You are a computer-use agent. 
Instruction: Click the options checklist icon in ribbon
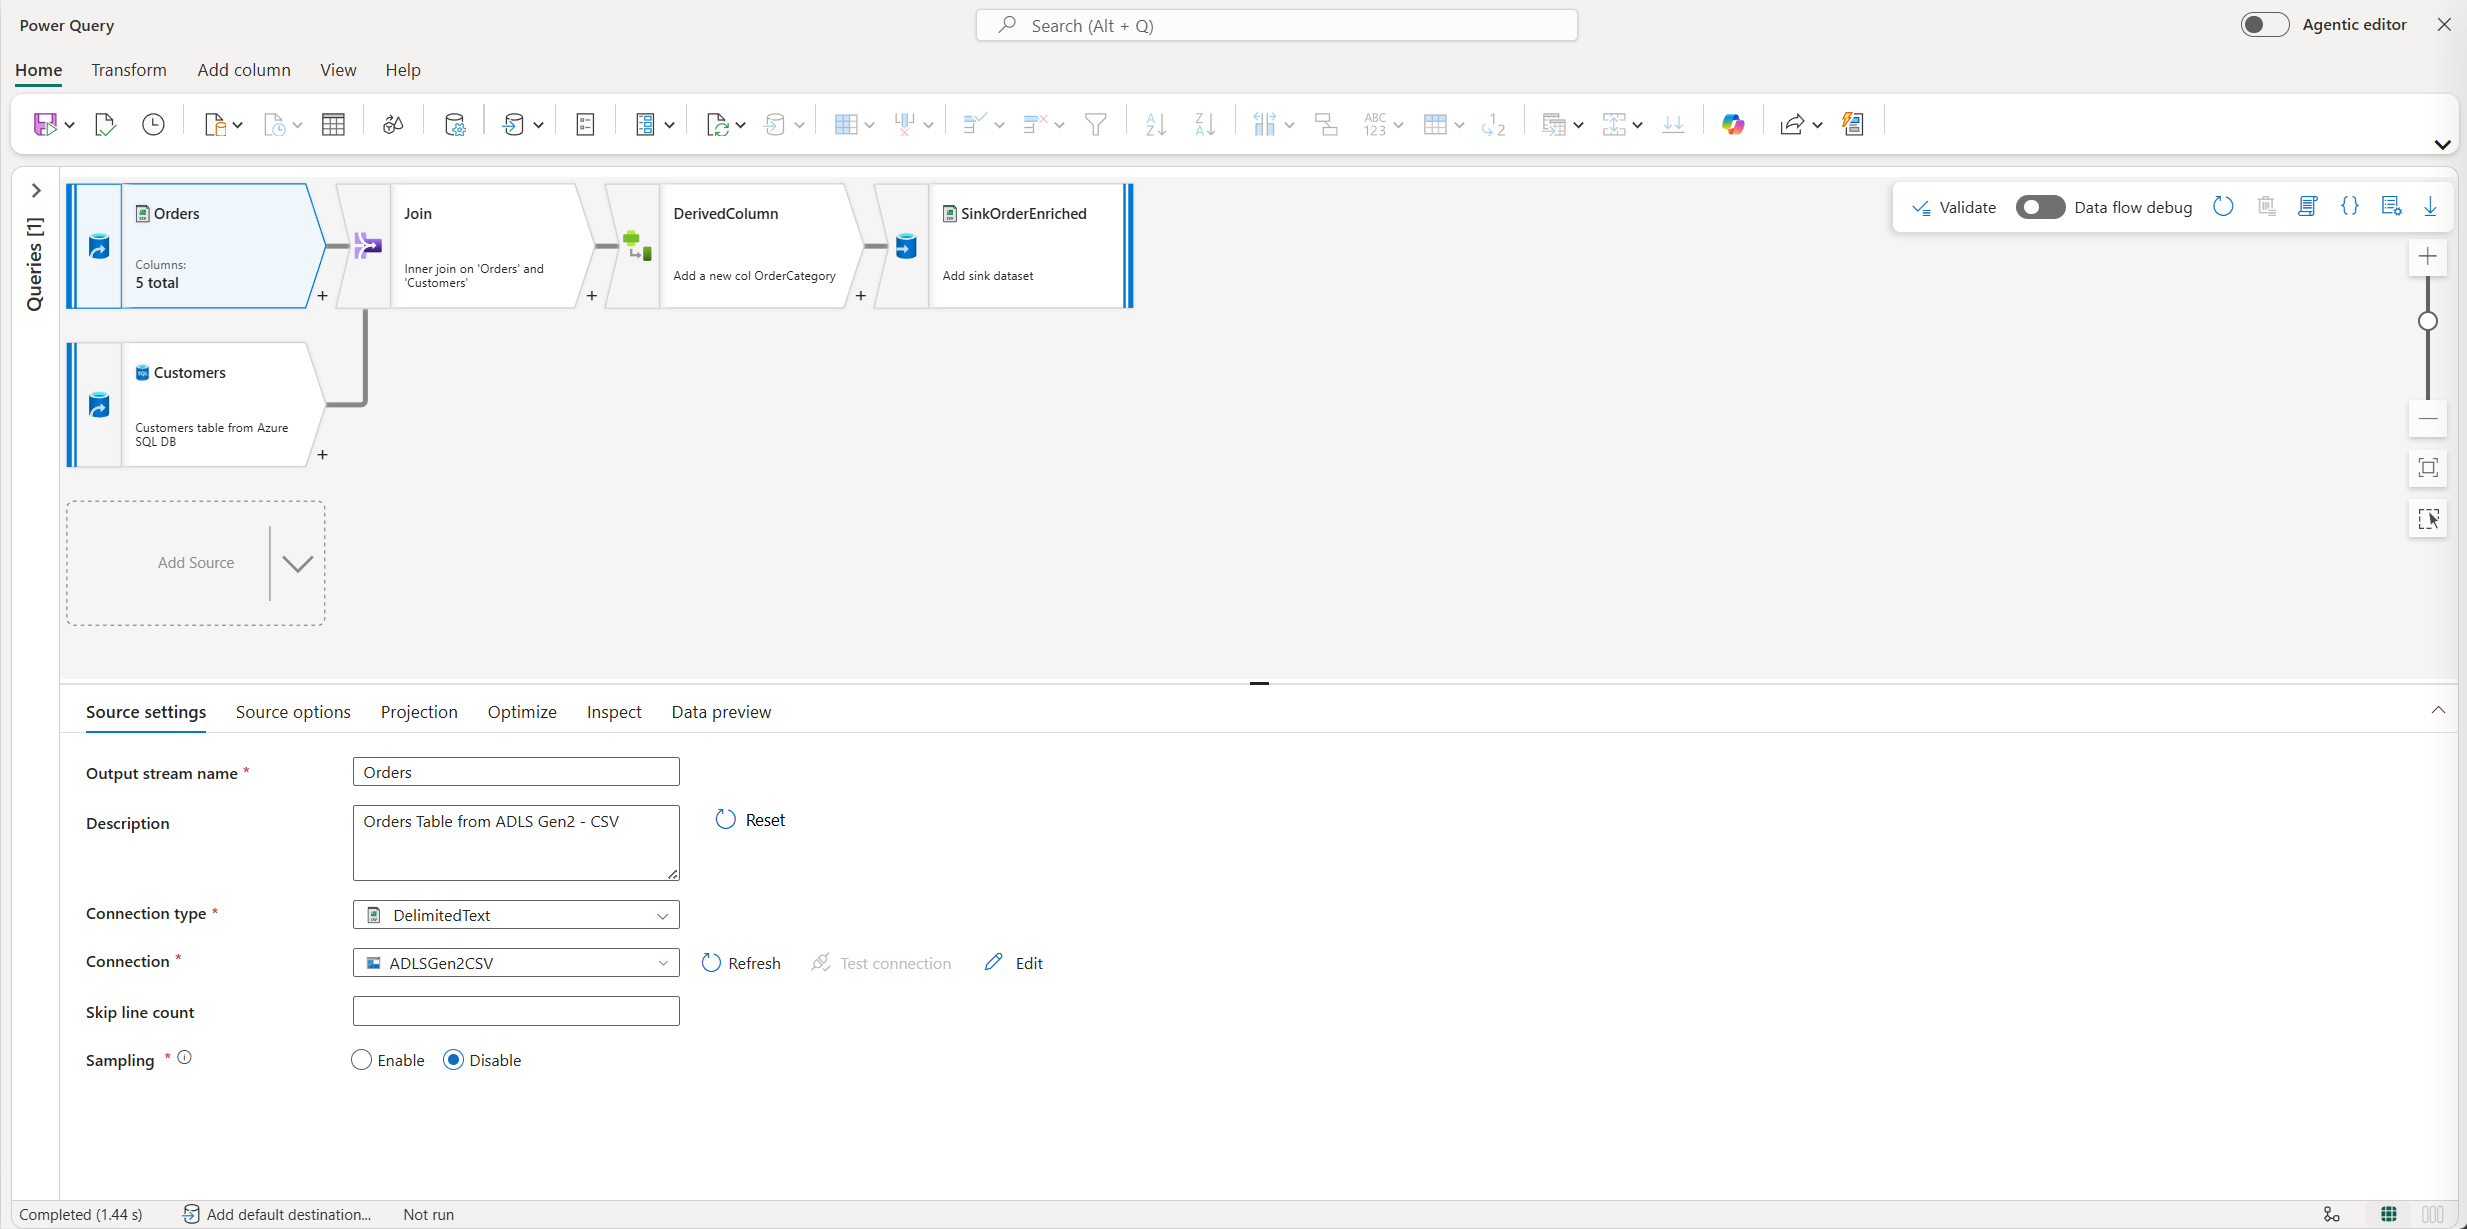click(586, 124)
